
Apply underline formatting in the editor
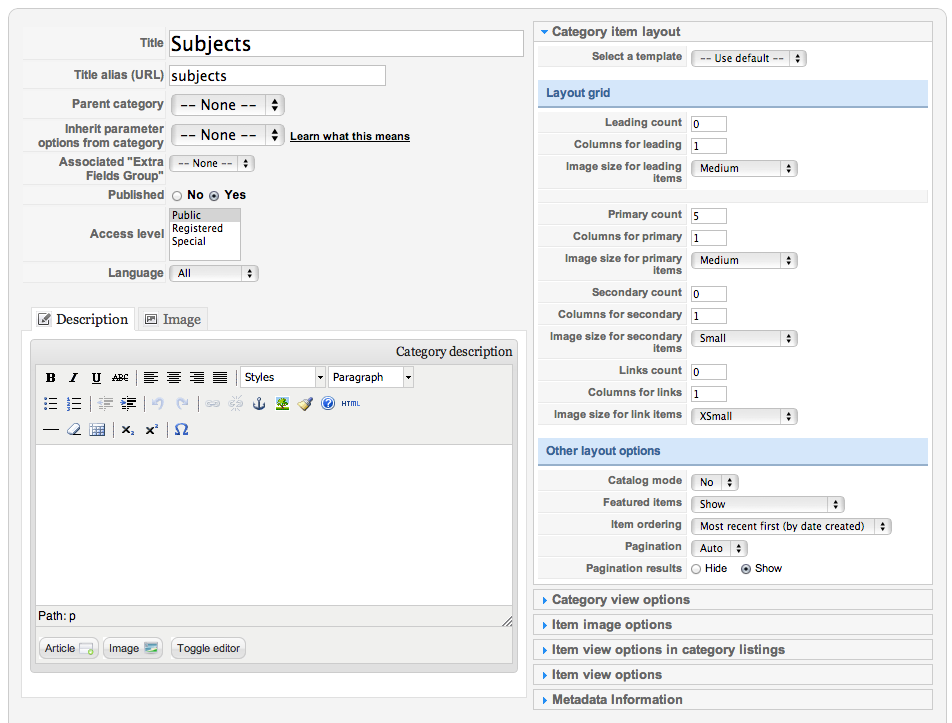[96, 378]
